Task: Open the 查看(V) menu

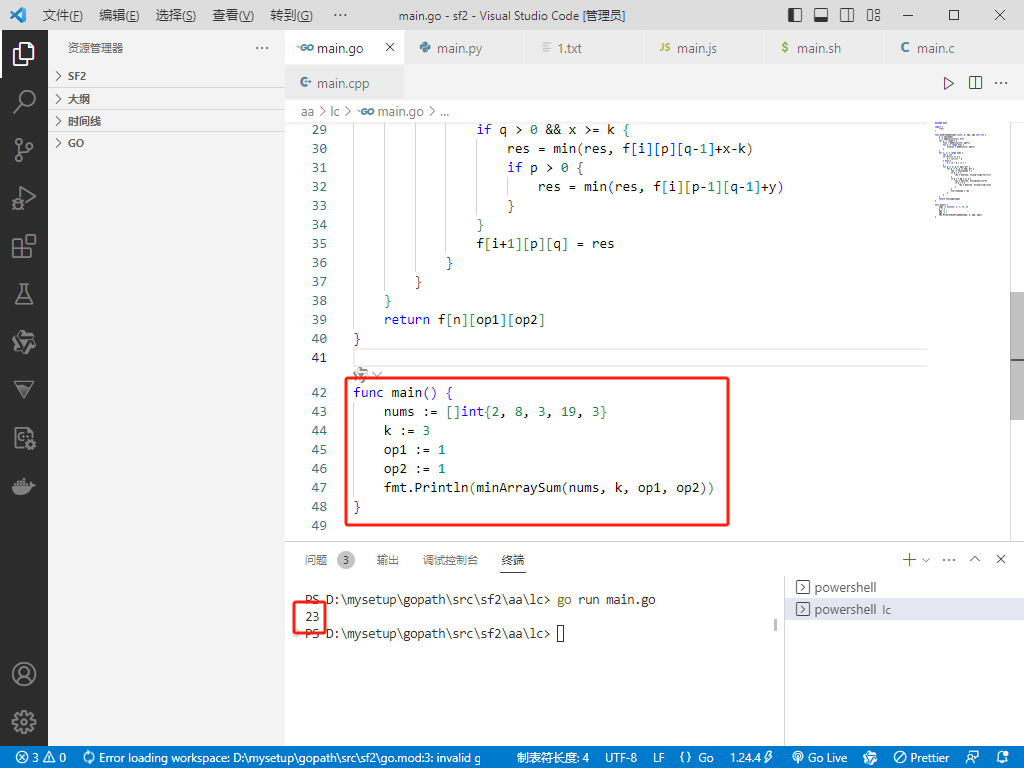Action: click(x=233, y=15)
